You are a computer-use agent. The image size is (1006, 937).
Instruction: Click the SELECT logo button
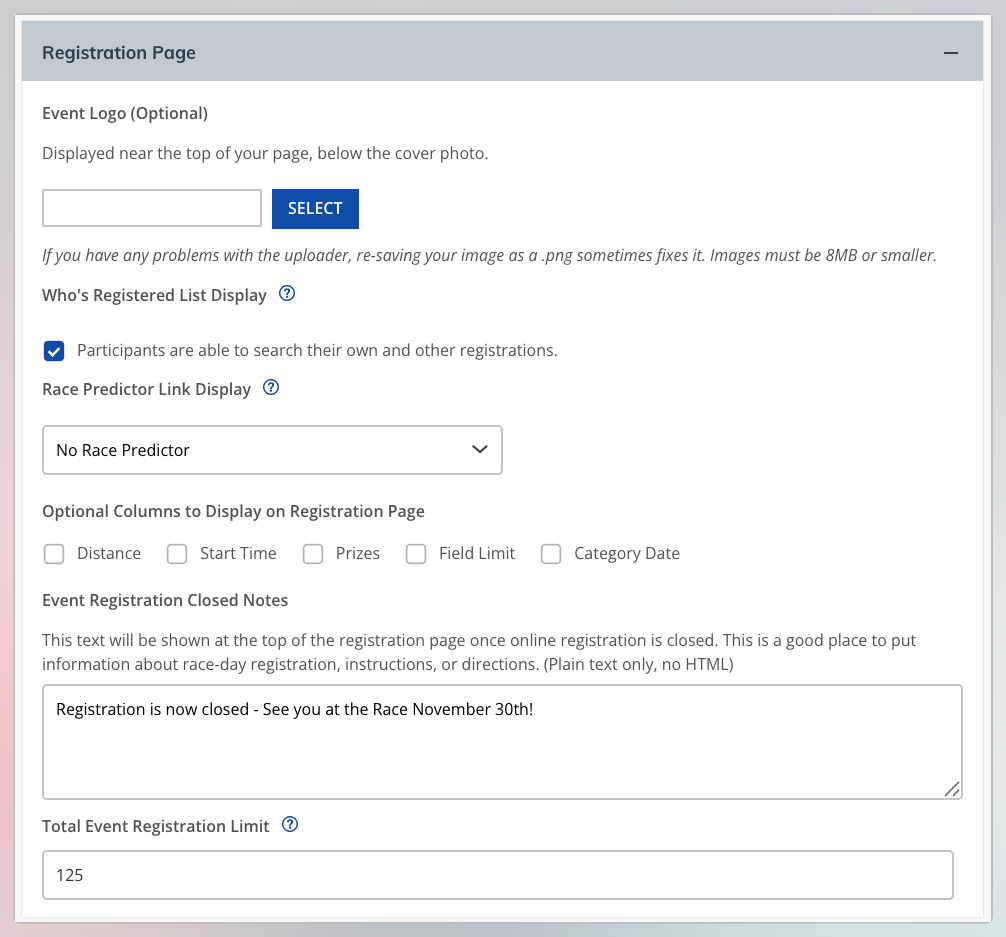click(x=315, y=209)
